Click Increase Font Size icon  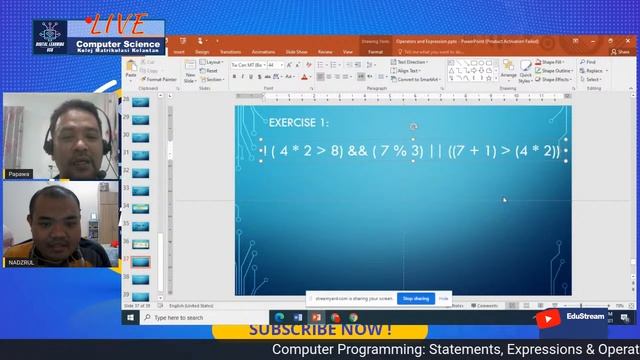coord(289,65)
